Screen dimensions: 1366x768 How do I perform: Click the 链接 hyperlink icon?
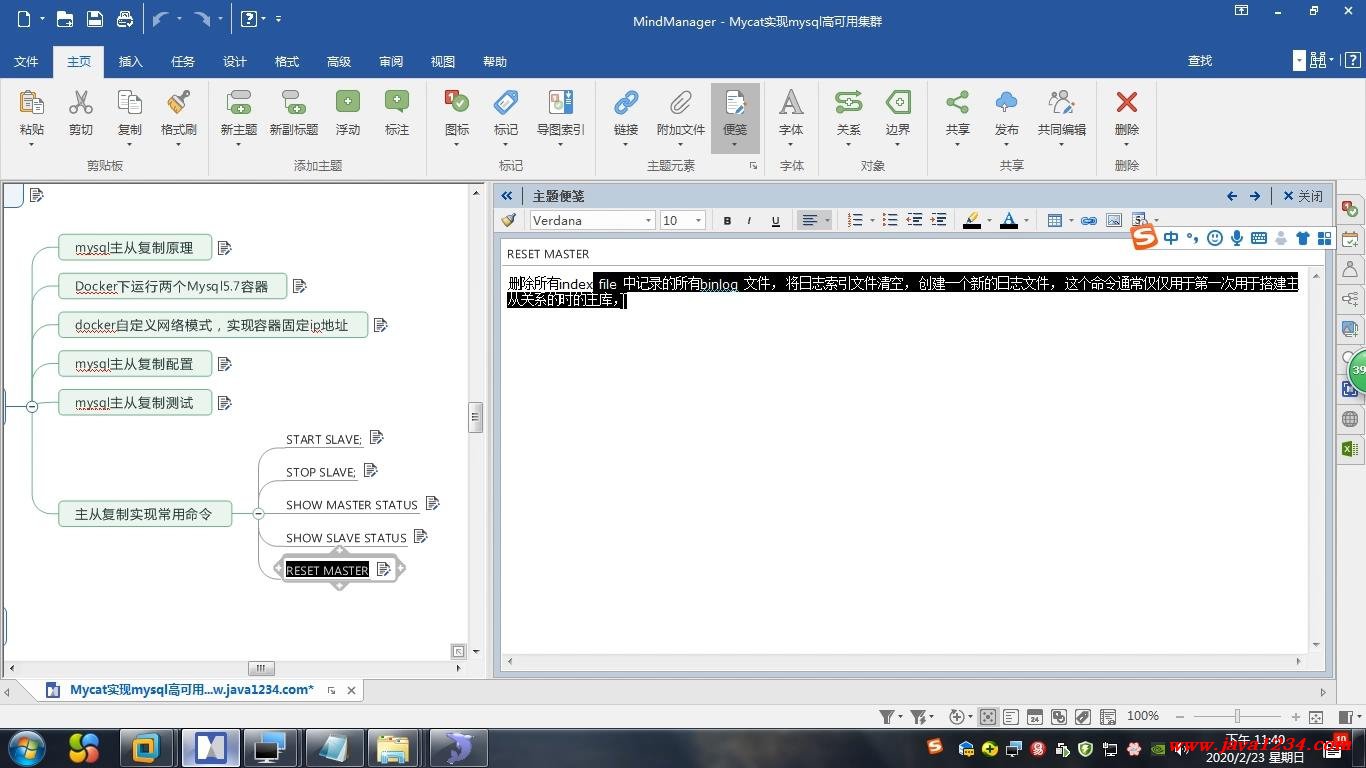pos(626,102)
